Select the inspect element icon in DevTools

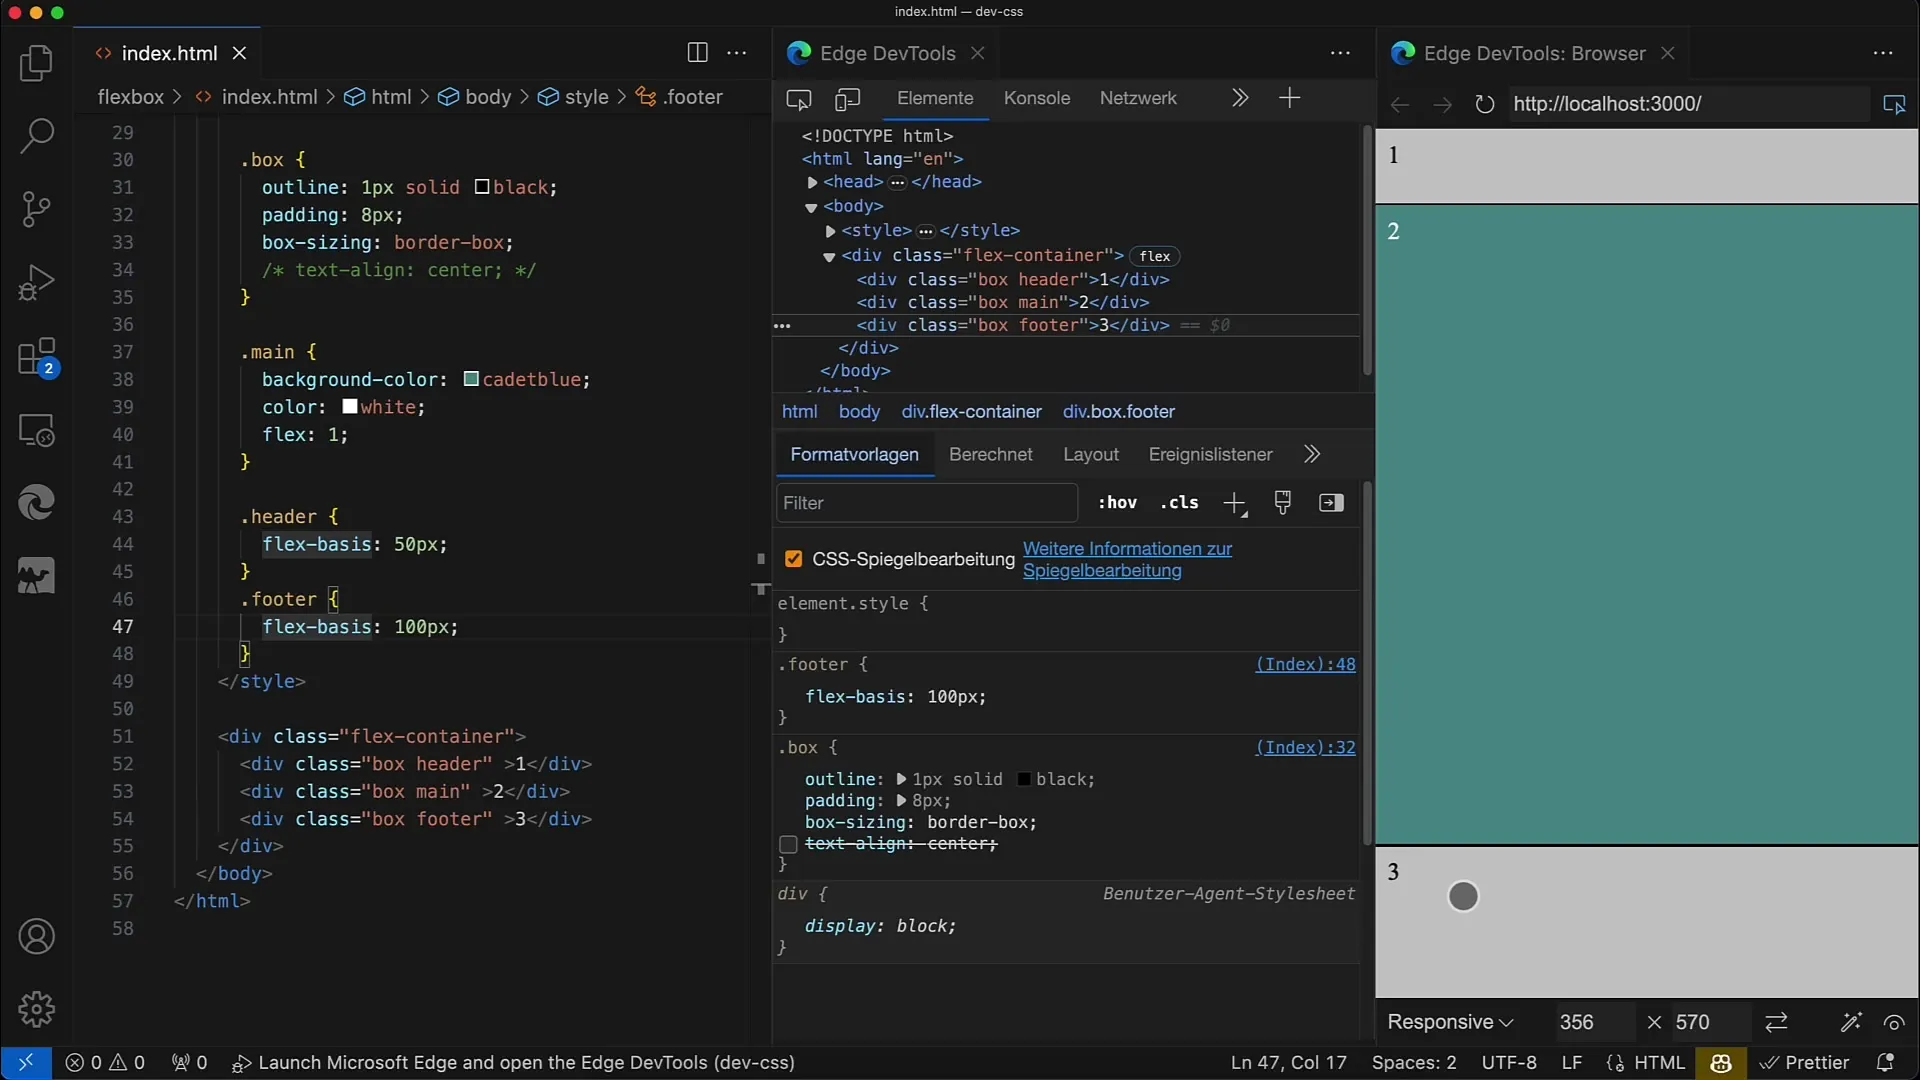pos(796,99)
